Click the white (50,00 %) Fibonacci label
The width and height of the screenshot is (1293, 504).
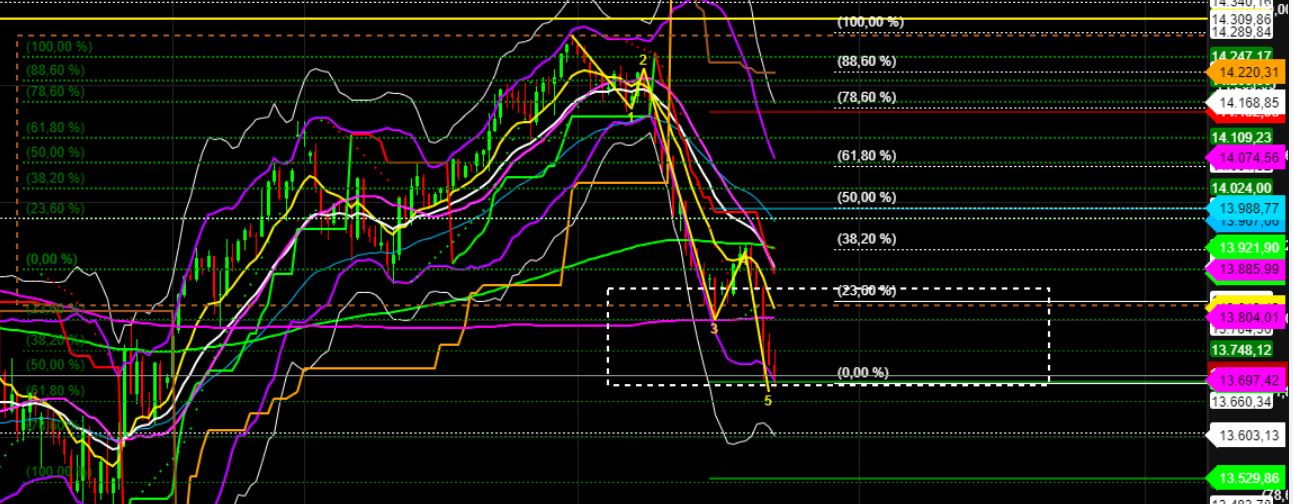866,197
